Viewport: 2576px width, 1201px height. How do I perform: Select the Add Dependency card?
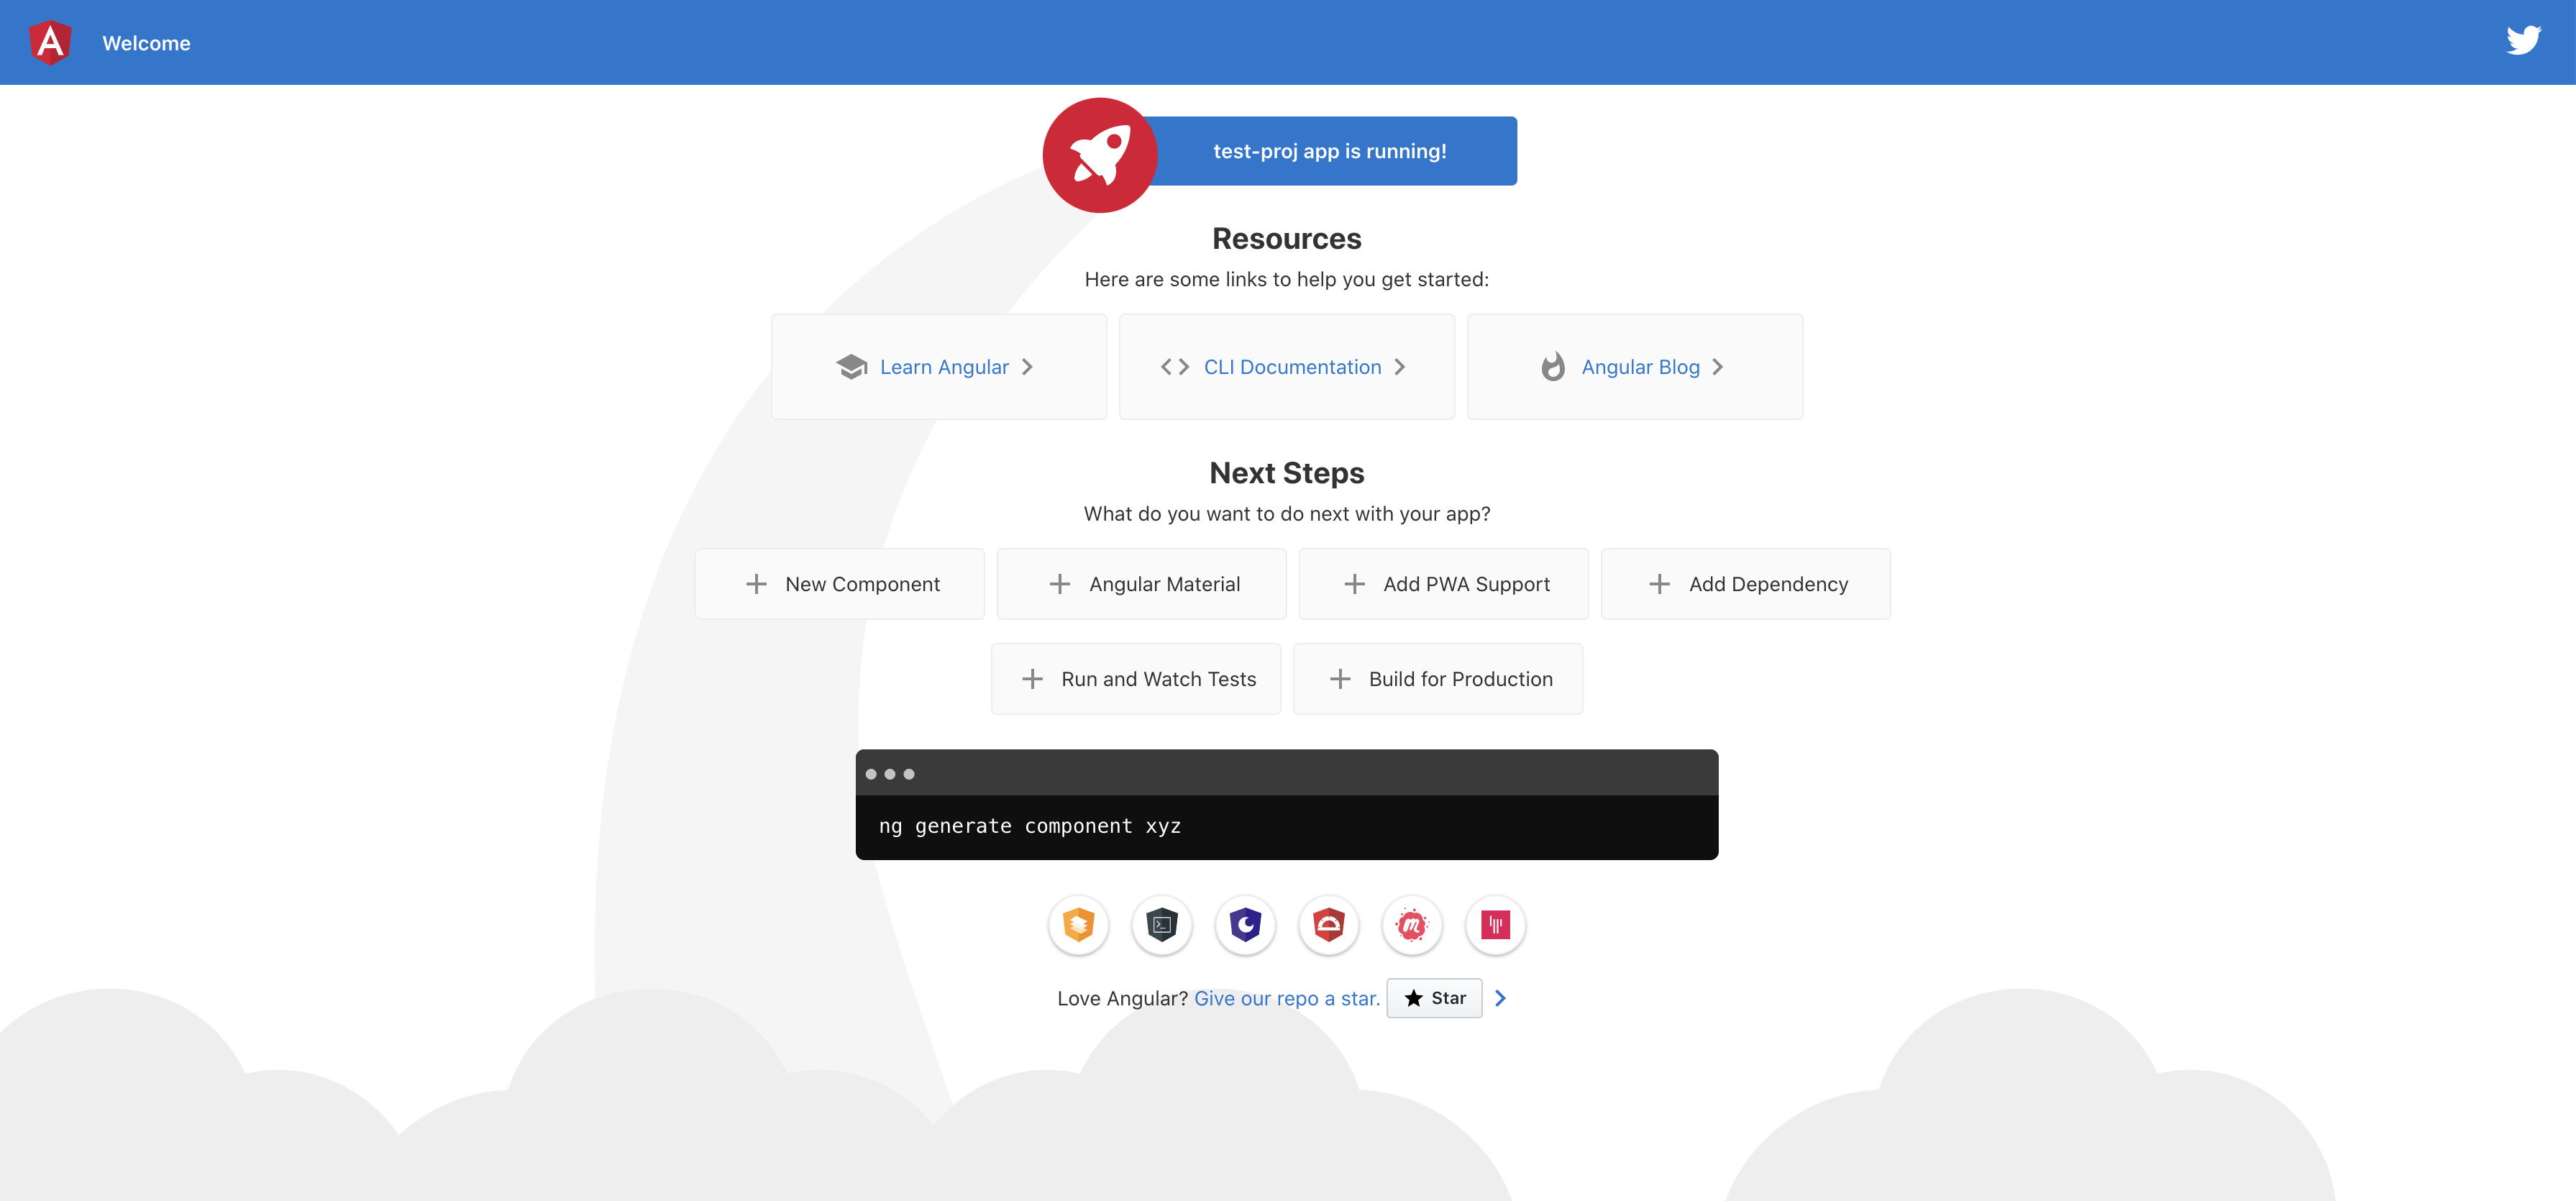pos(1746,584)
